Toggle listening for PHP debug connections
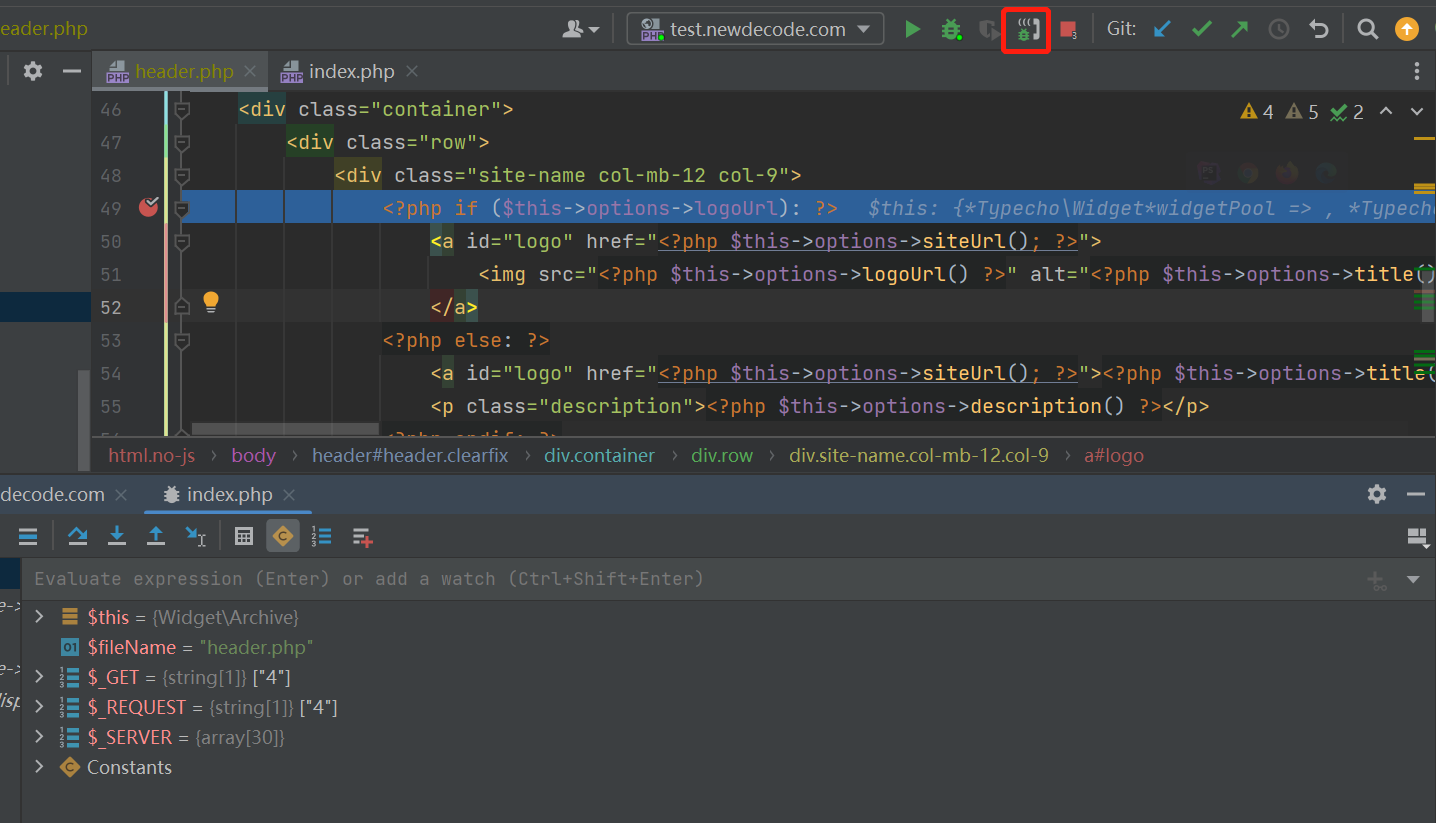1436x823 pixels. click(1026, 30)
